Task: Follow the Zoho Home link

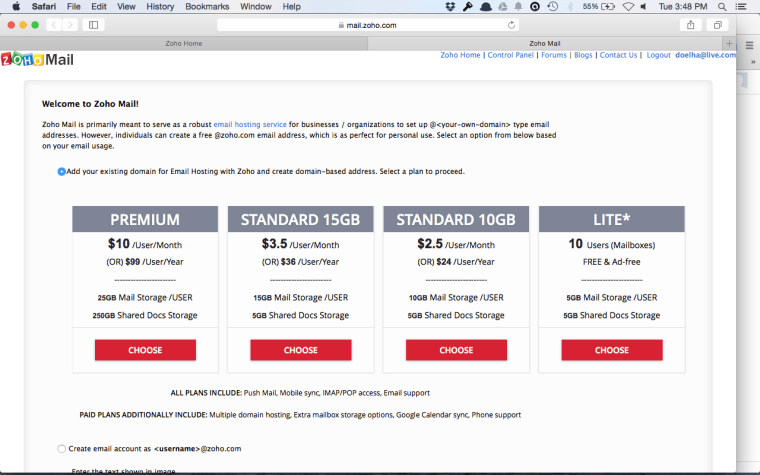Action: (460, 55)
